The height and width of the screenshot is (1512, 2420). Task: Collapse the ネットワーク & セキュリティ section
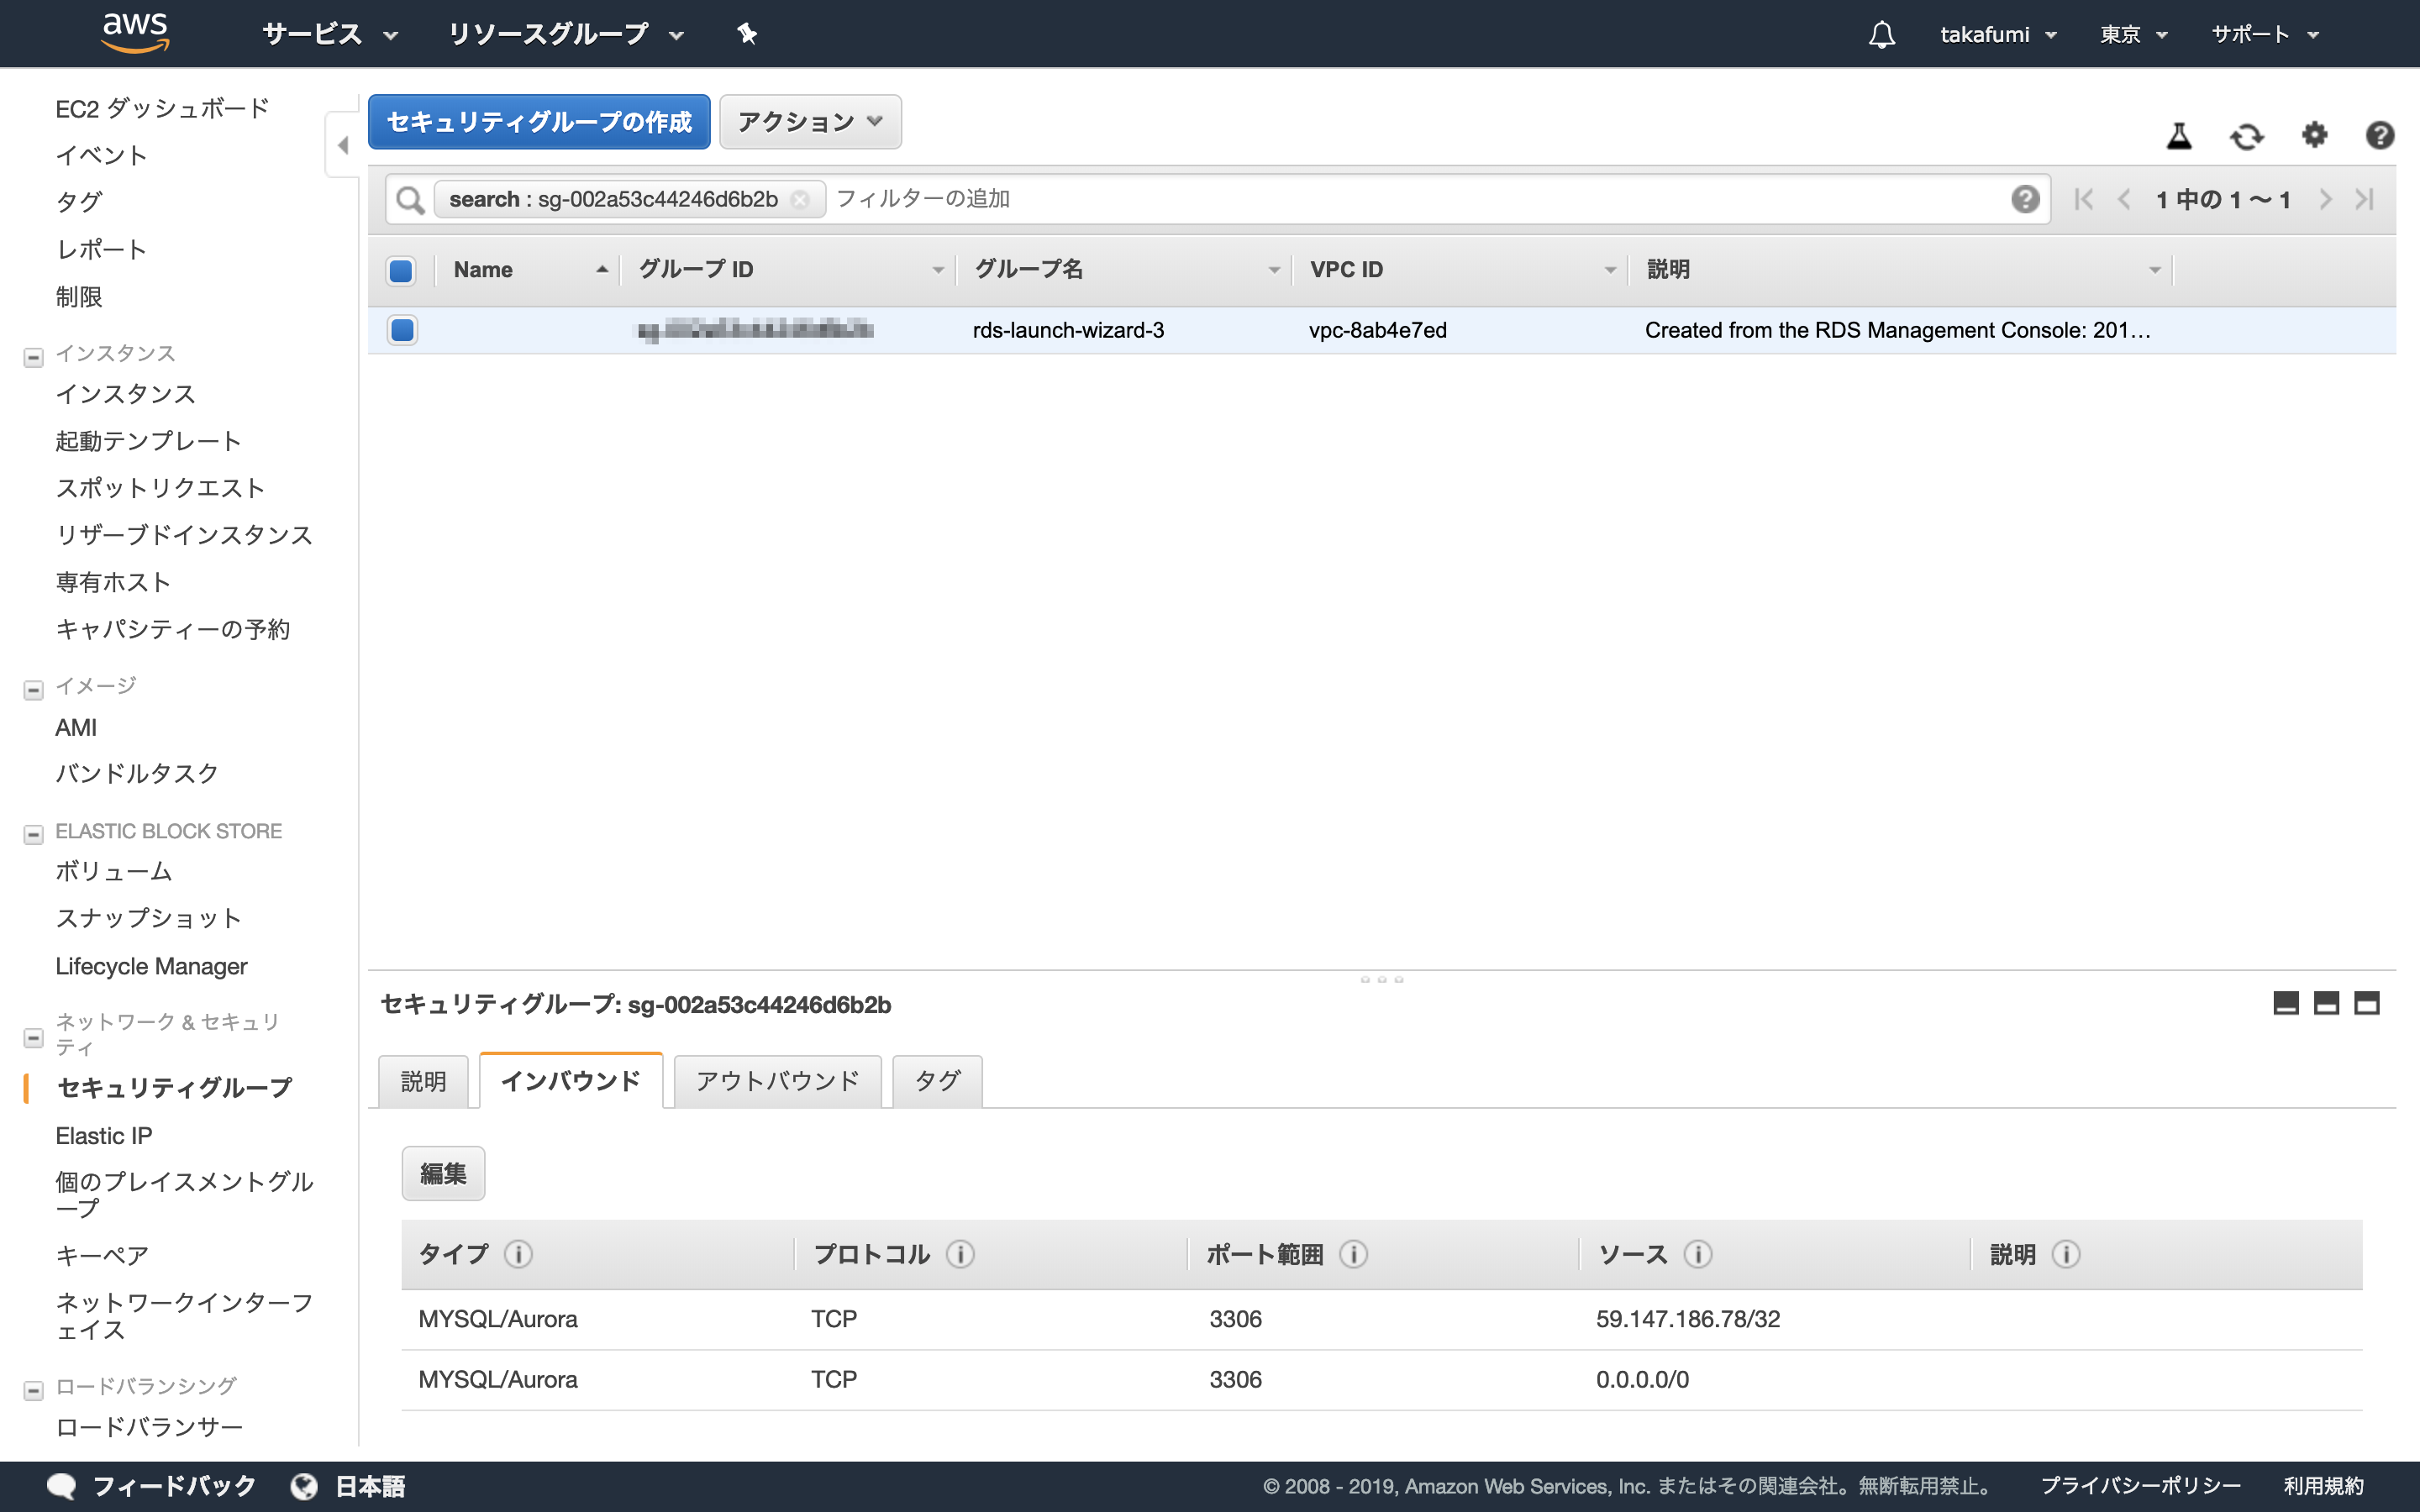pyautogui.click(x=33, y=1038)
